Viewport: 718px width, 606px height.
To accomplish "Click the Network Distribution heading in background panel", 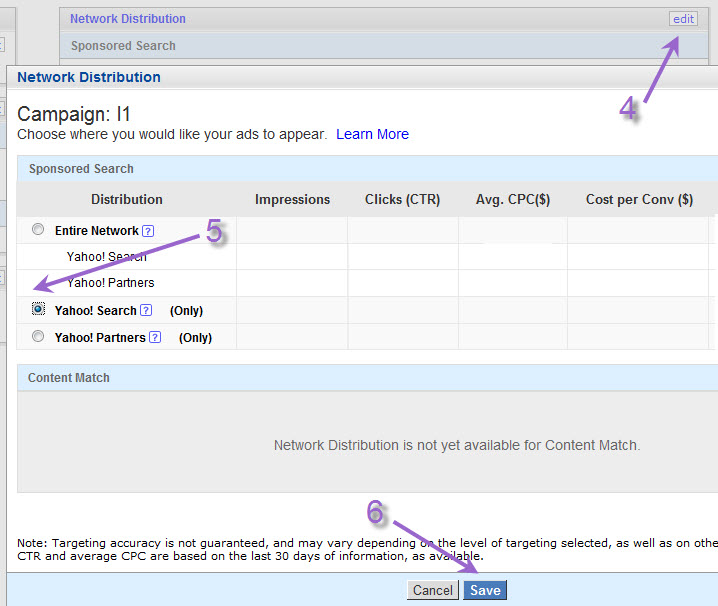I will (x=128, y=19).
